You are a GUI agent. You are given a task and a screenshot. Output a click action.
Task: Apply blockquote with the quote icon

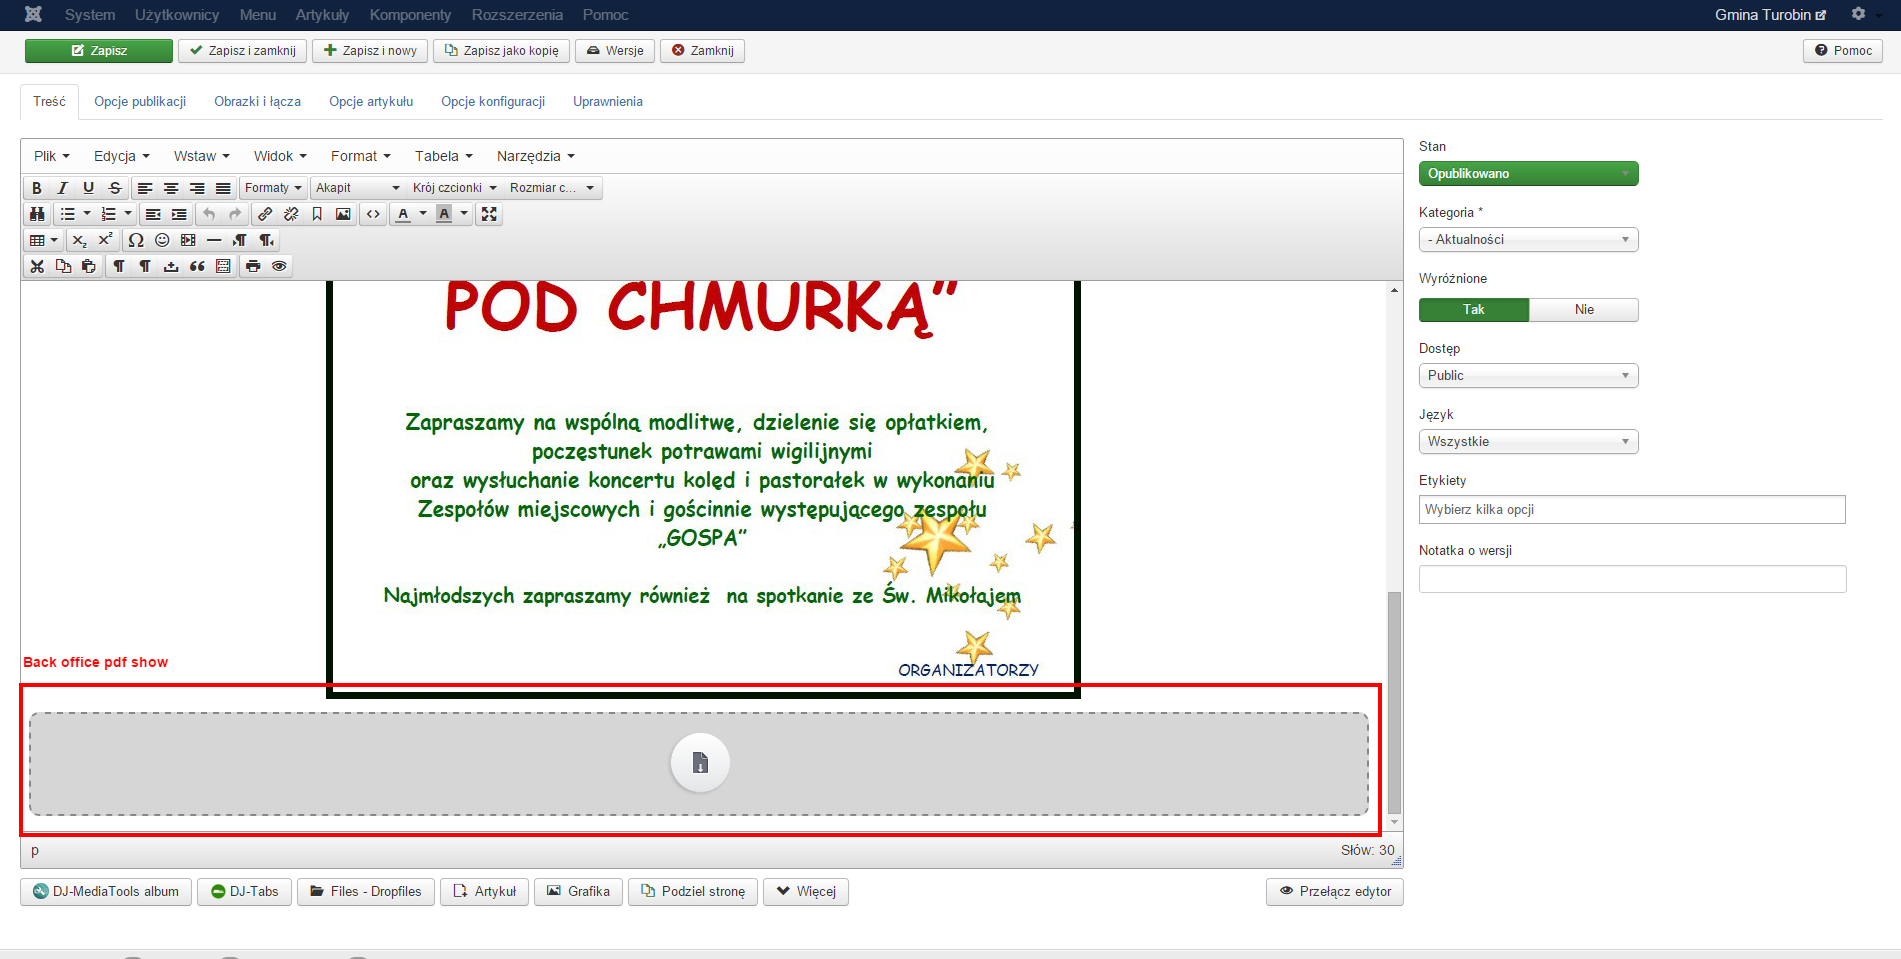197,266
